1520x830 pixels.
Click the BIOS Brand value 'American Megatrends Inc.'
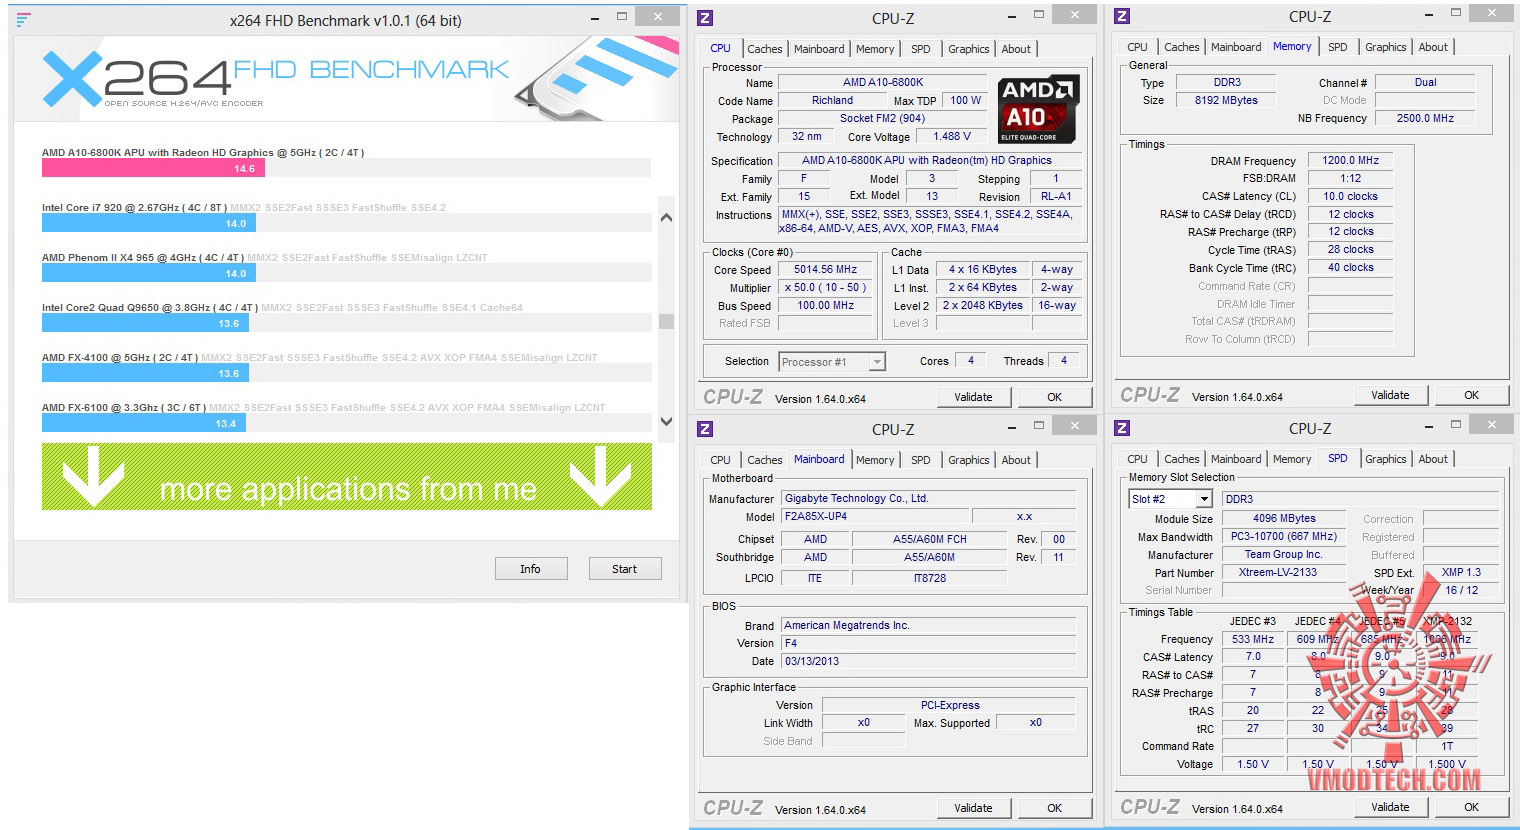tap(929, 626)
